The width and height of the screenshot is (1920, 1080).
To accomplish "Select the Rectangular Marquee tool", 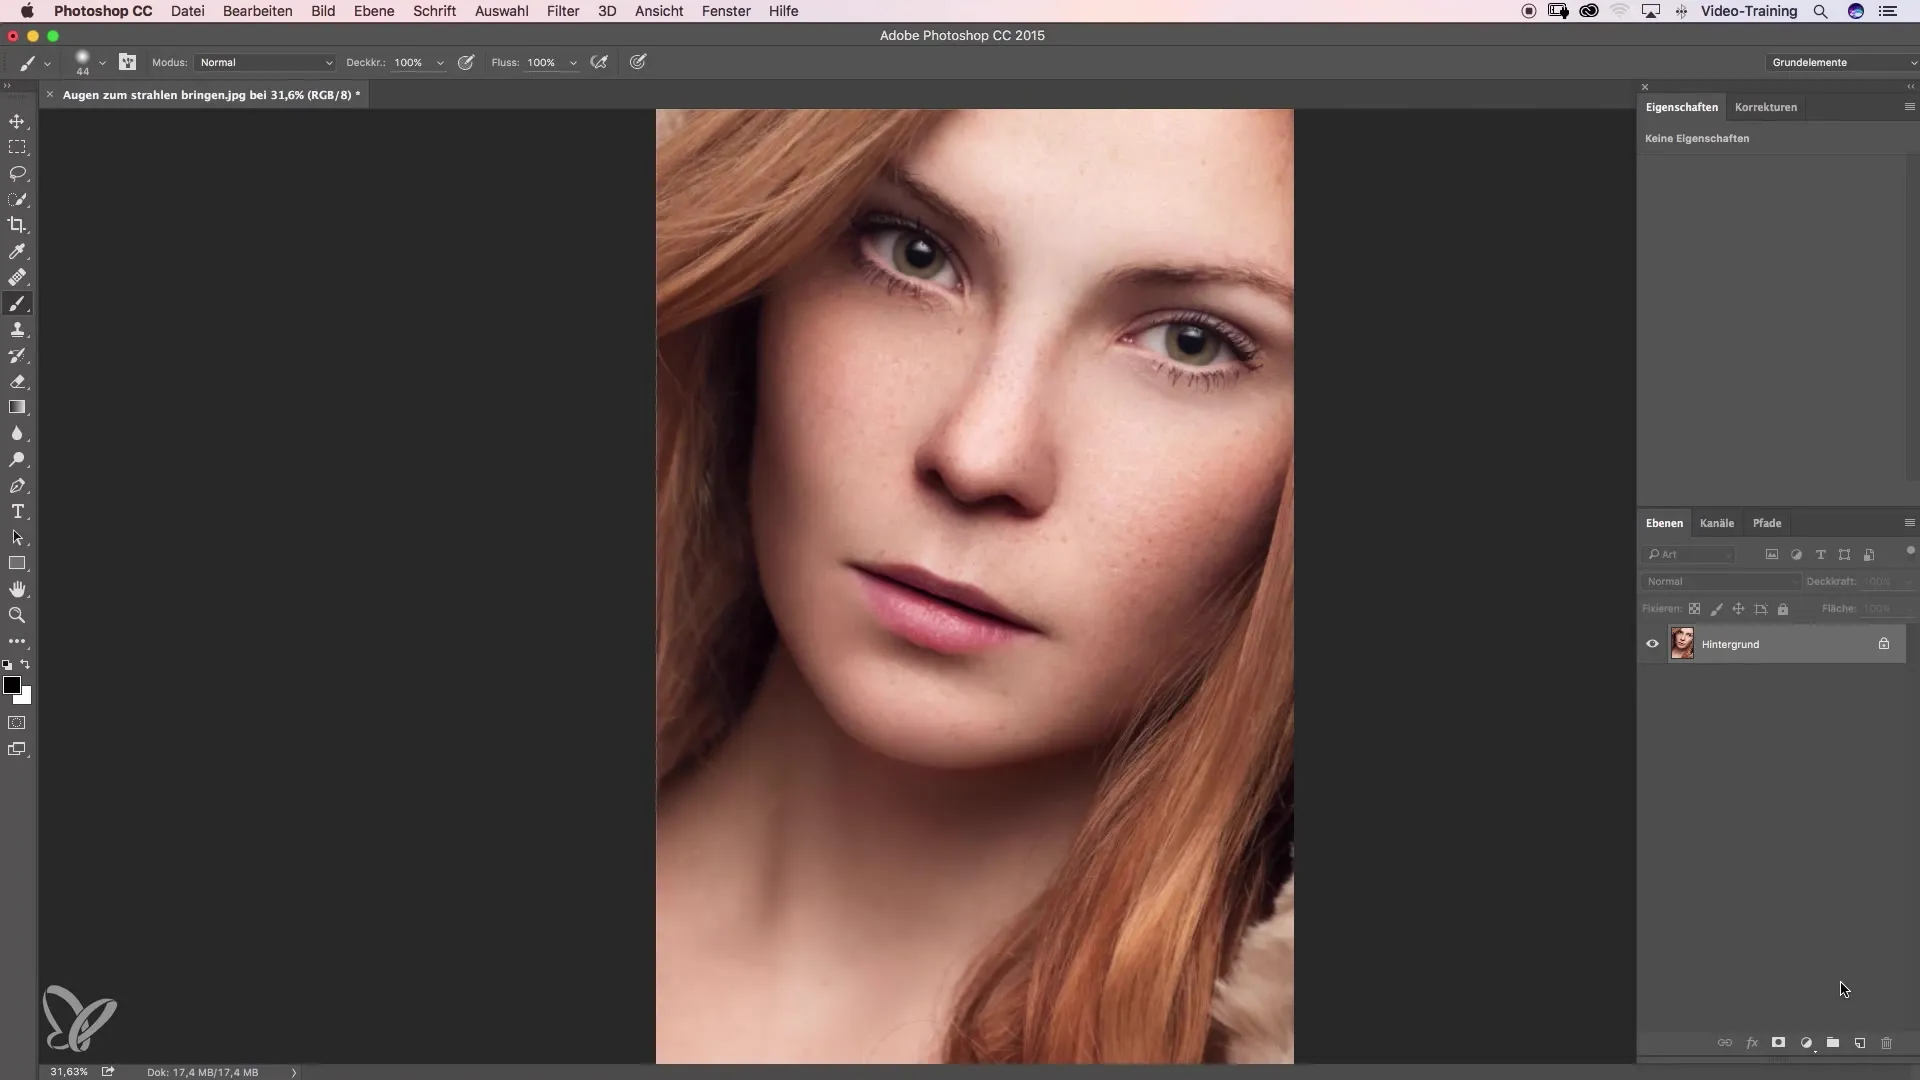I will (17, 147).
